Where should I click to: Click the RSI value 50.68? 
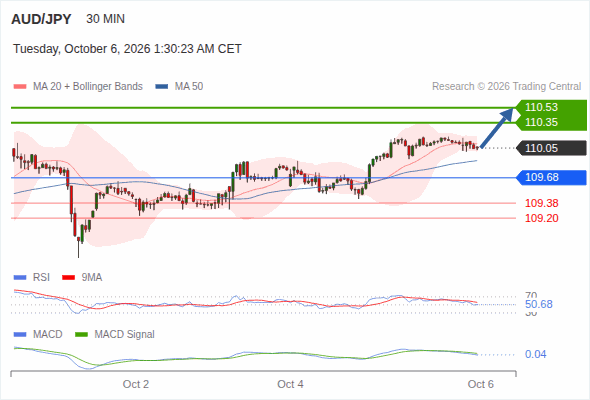pyautogui.click(x=539, y=304)
